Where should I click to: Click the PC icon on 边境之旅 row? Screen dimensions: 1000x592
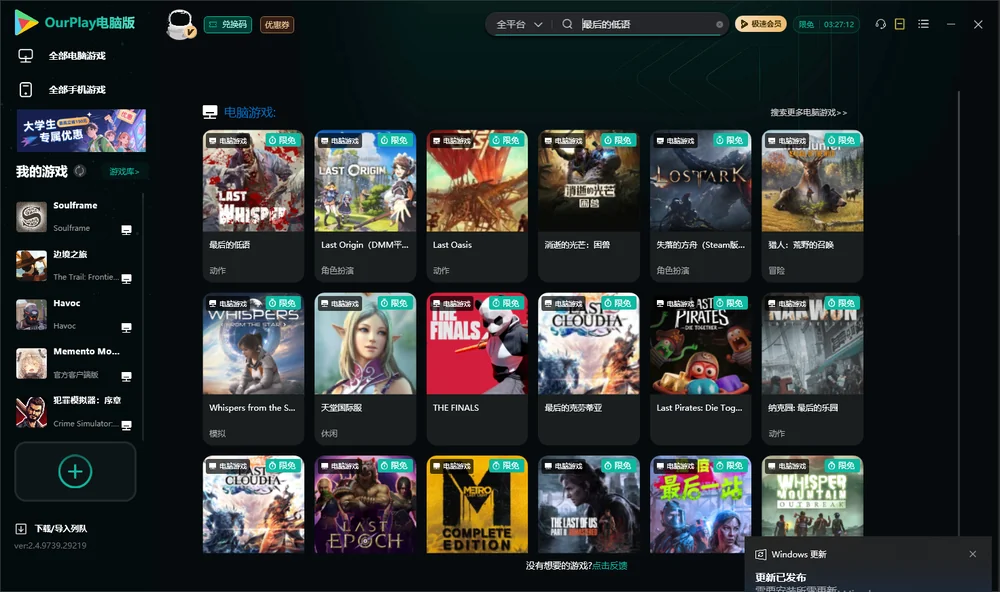[126, 279]
